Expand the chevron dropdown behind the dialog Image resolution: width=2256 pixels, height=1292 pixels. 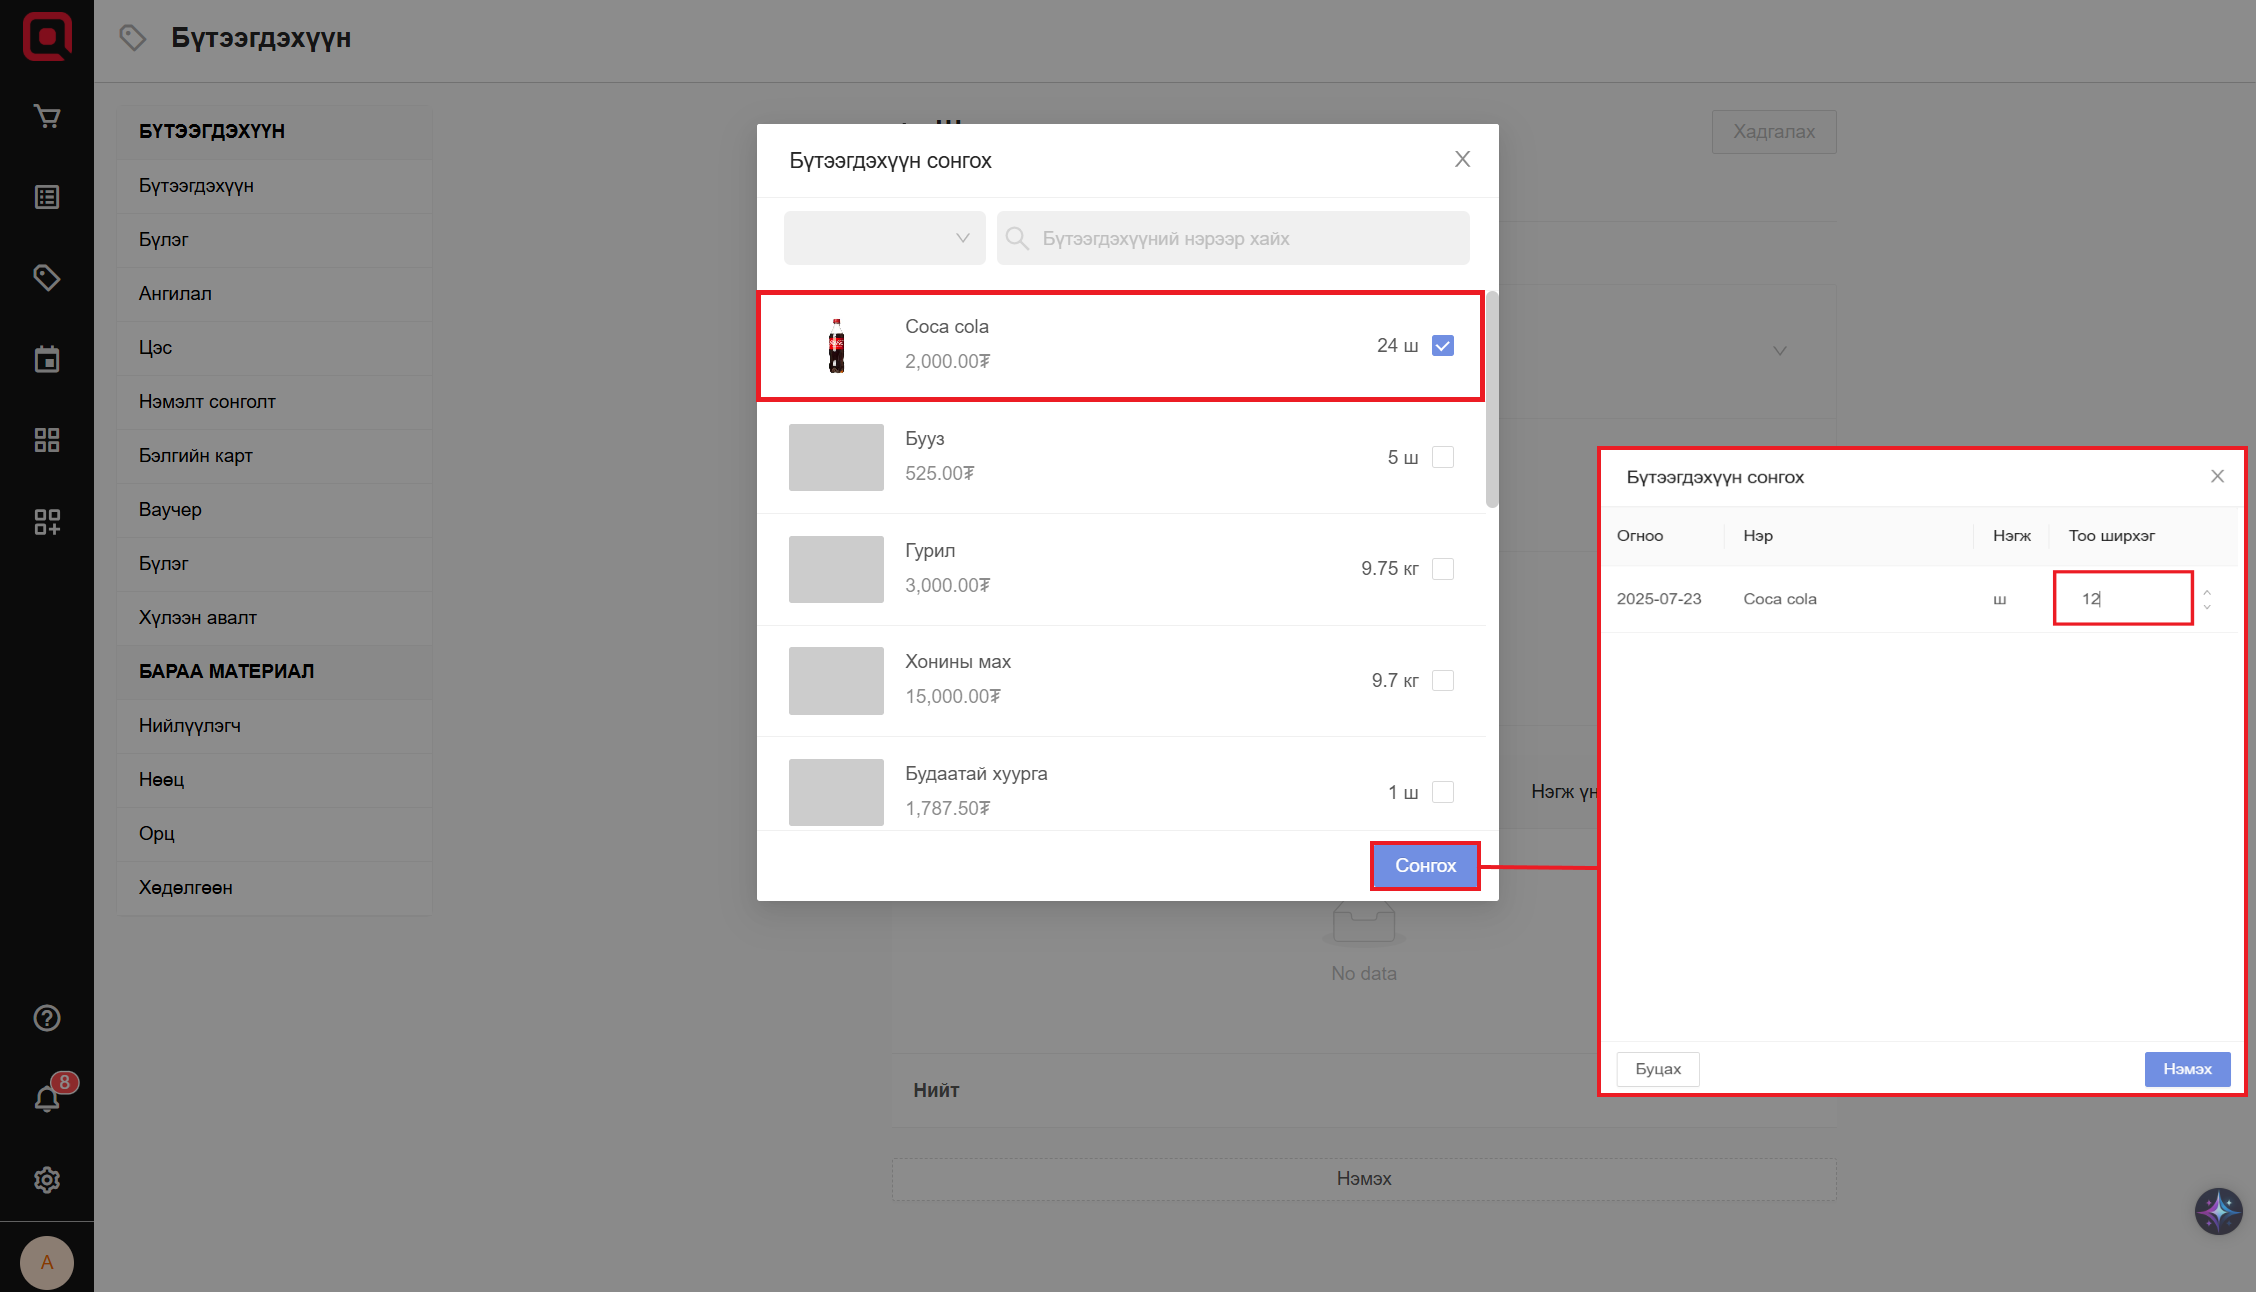pos(1779,351)
